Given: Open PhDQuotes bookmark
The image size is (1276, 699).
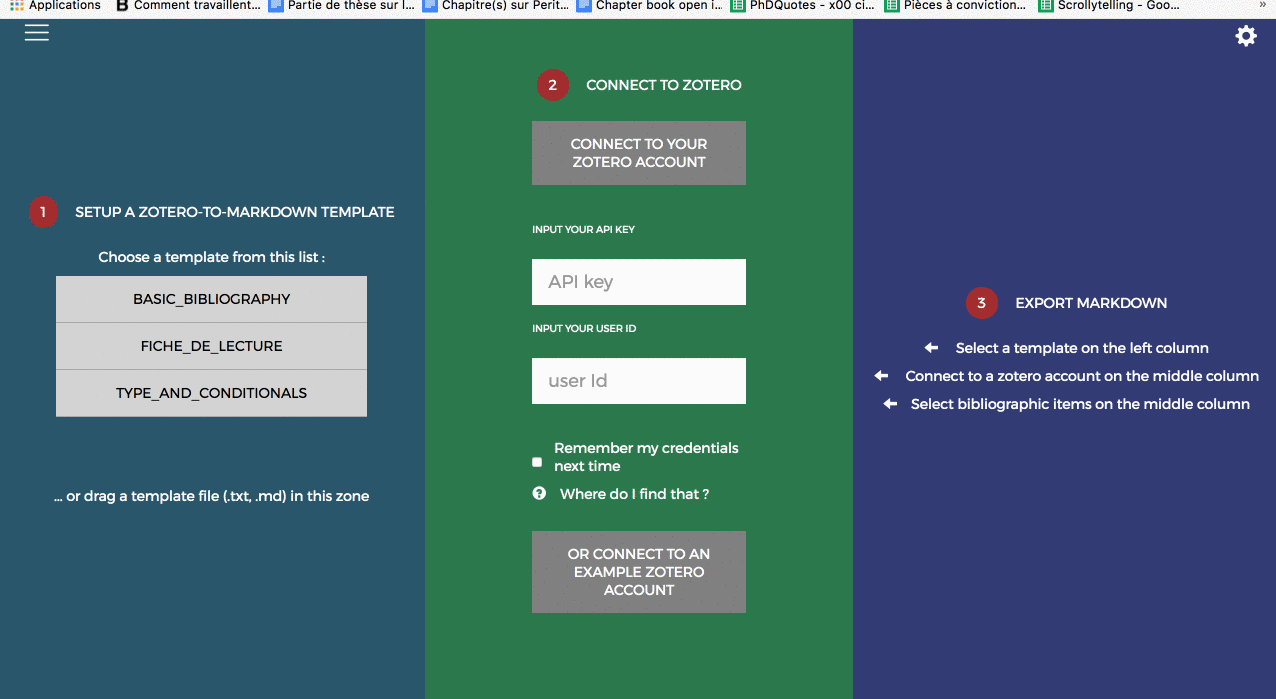Looking at the screenshot, I should click(x=803, y=5).
